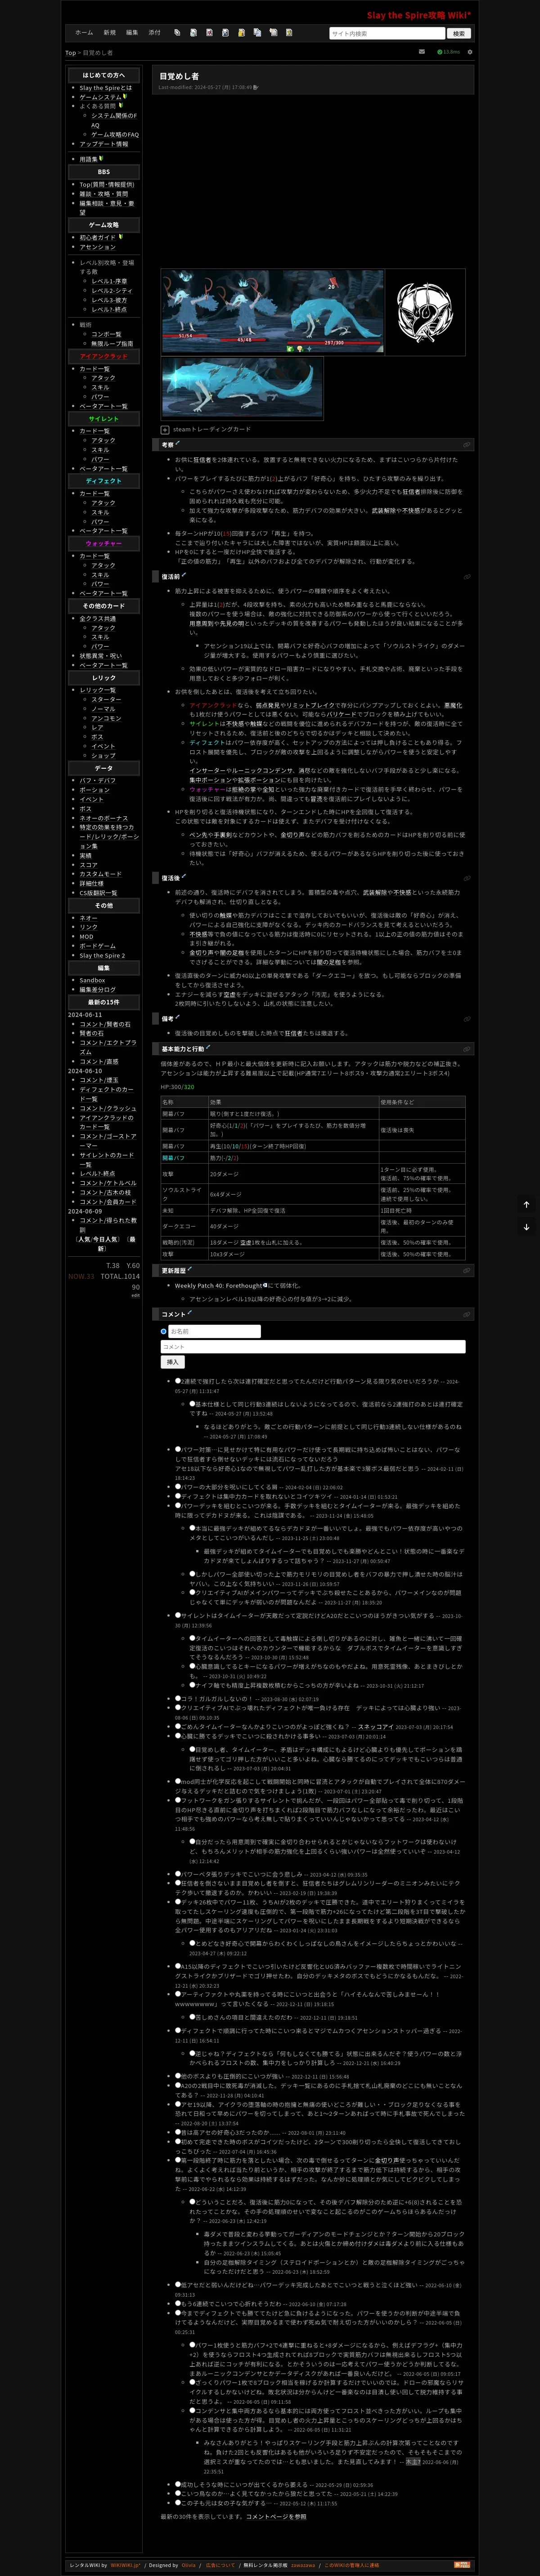Click the anchor link icon on 復活前 header

coord(466,576)
